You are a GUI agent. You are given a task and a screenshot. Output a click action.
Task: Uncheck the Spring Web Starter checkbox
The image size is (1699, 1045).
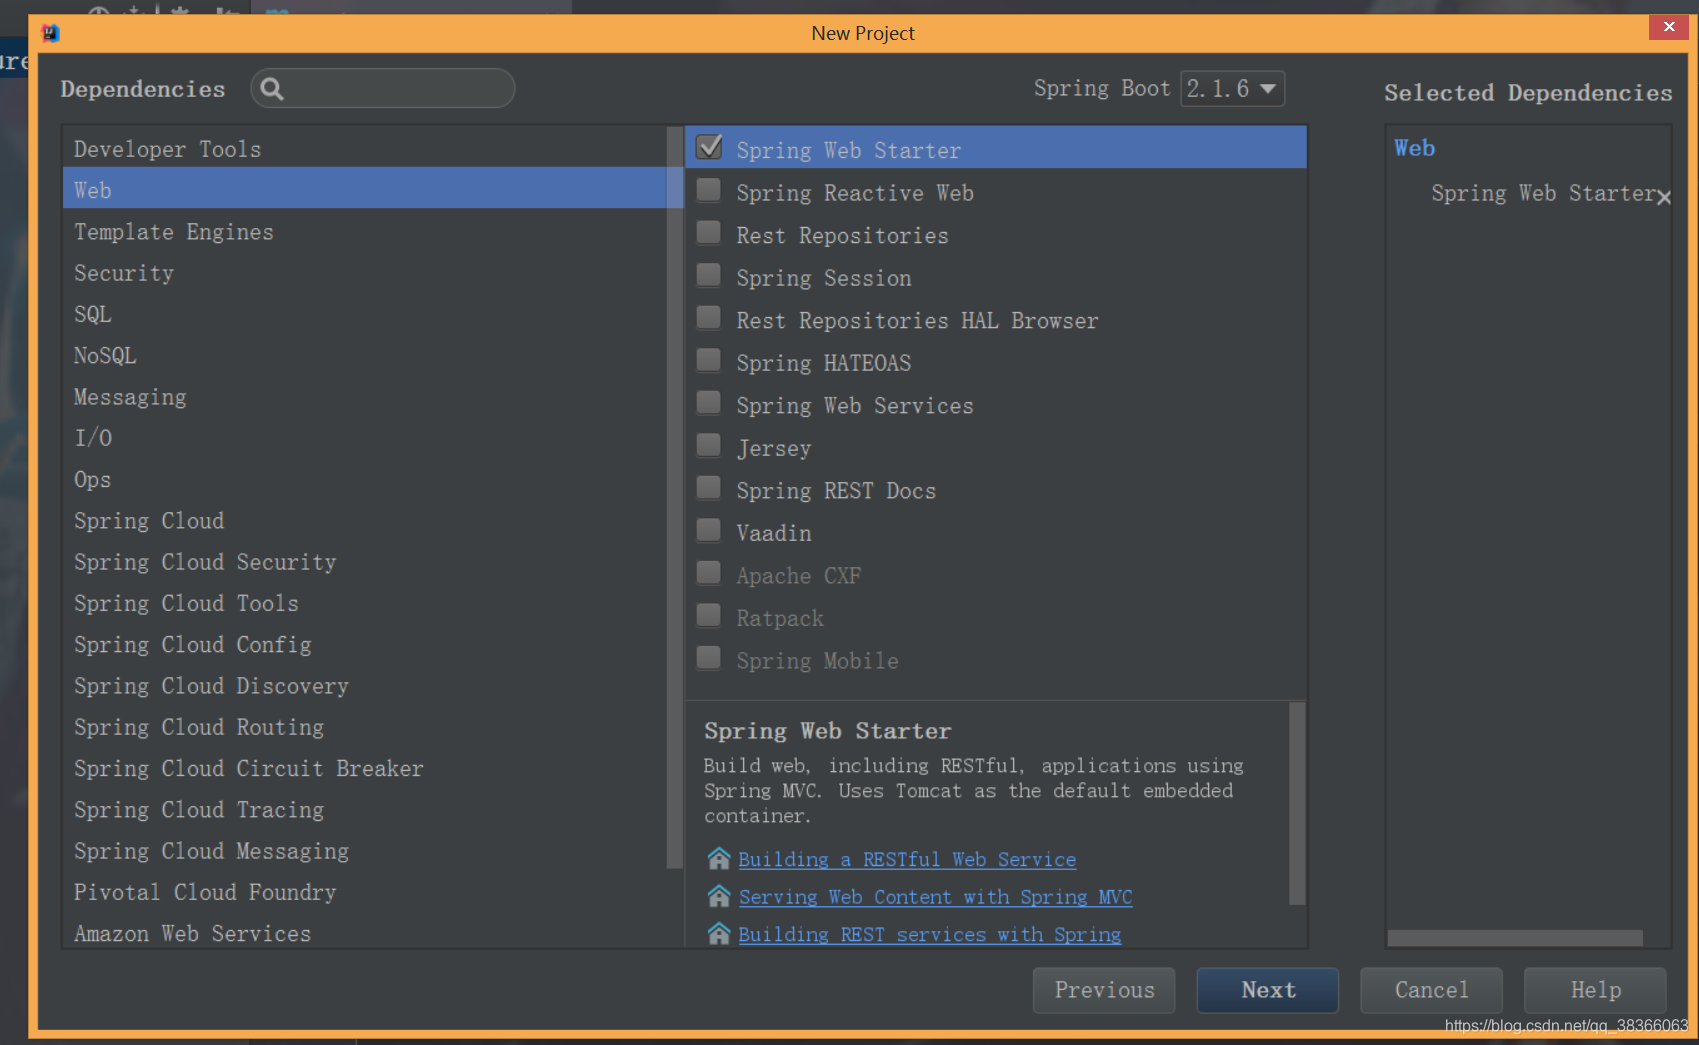[x=709, y=147]
